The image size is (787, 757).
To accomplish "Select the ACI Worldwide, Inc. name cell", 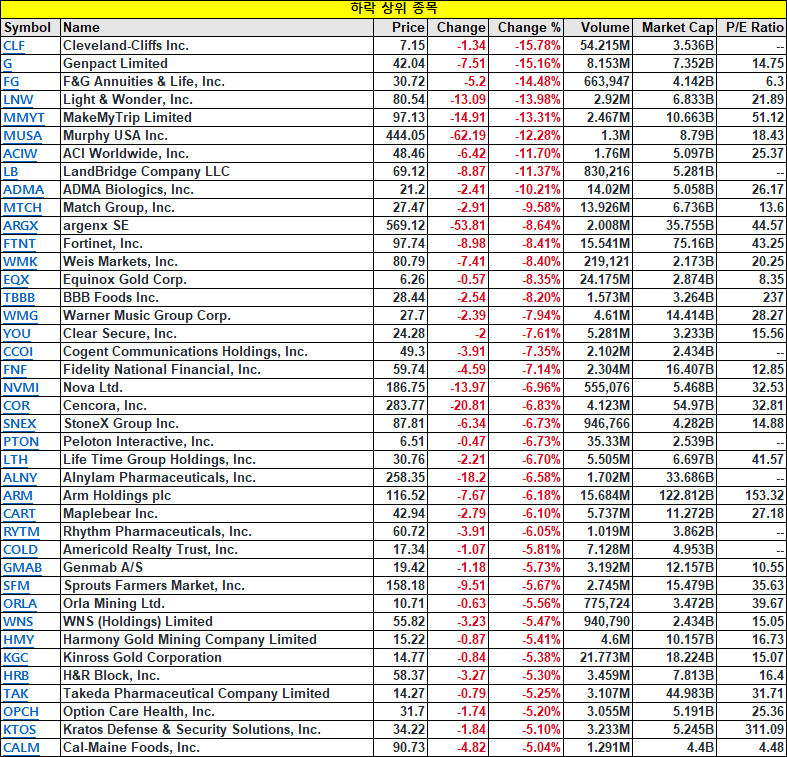I will point(217,154).
